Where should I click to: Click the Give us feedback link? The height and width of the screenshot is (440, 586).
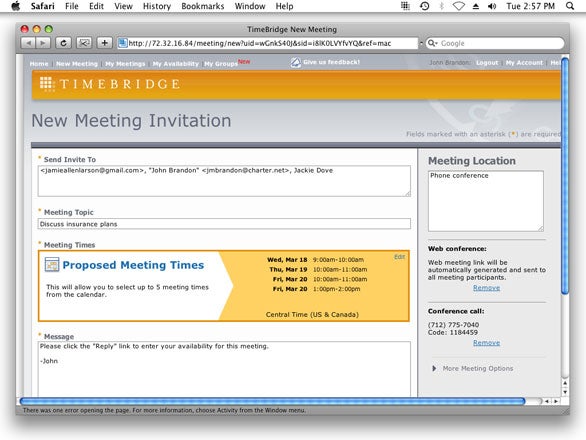331,62
